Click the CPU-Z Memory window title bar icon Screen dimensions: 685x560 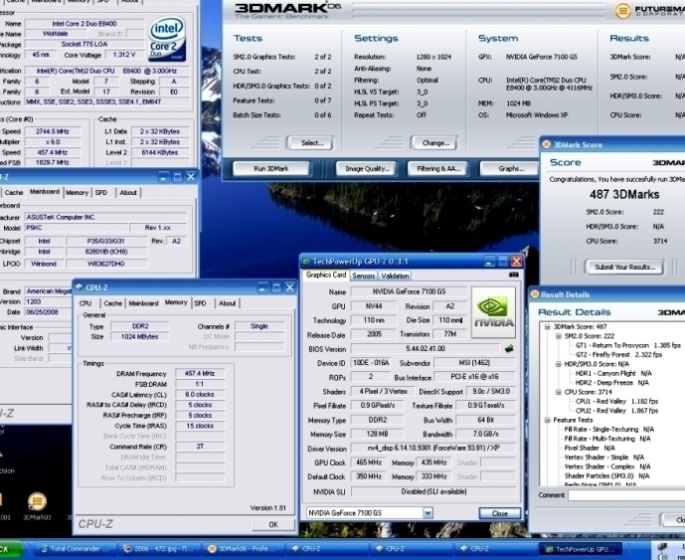80,287
